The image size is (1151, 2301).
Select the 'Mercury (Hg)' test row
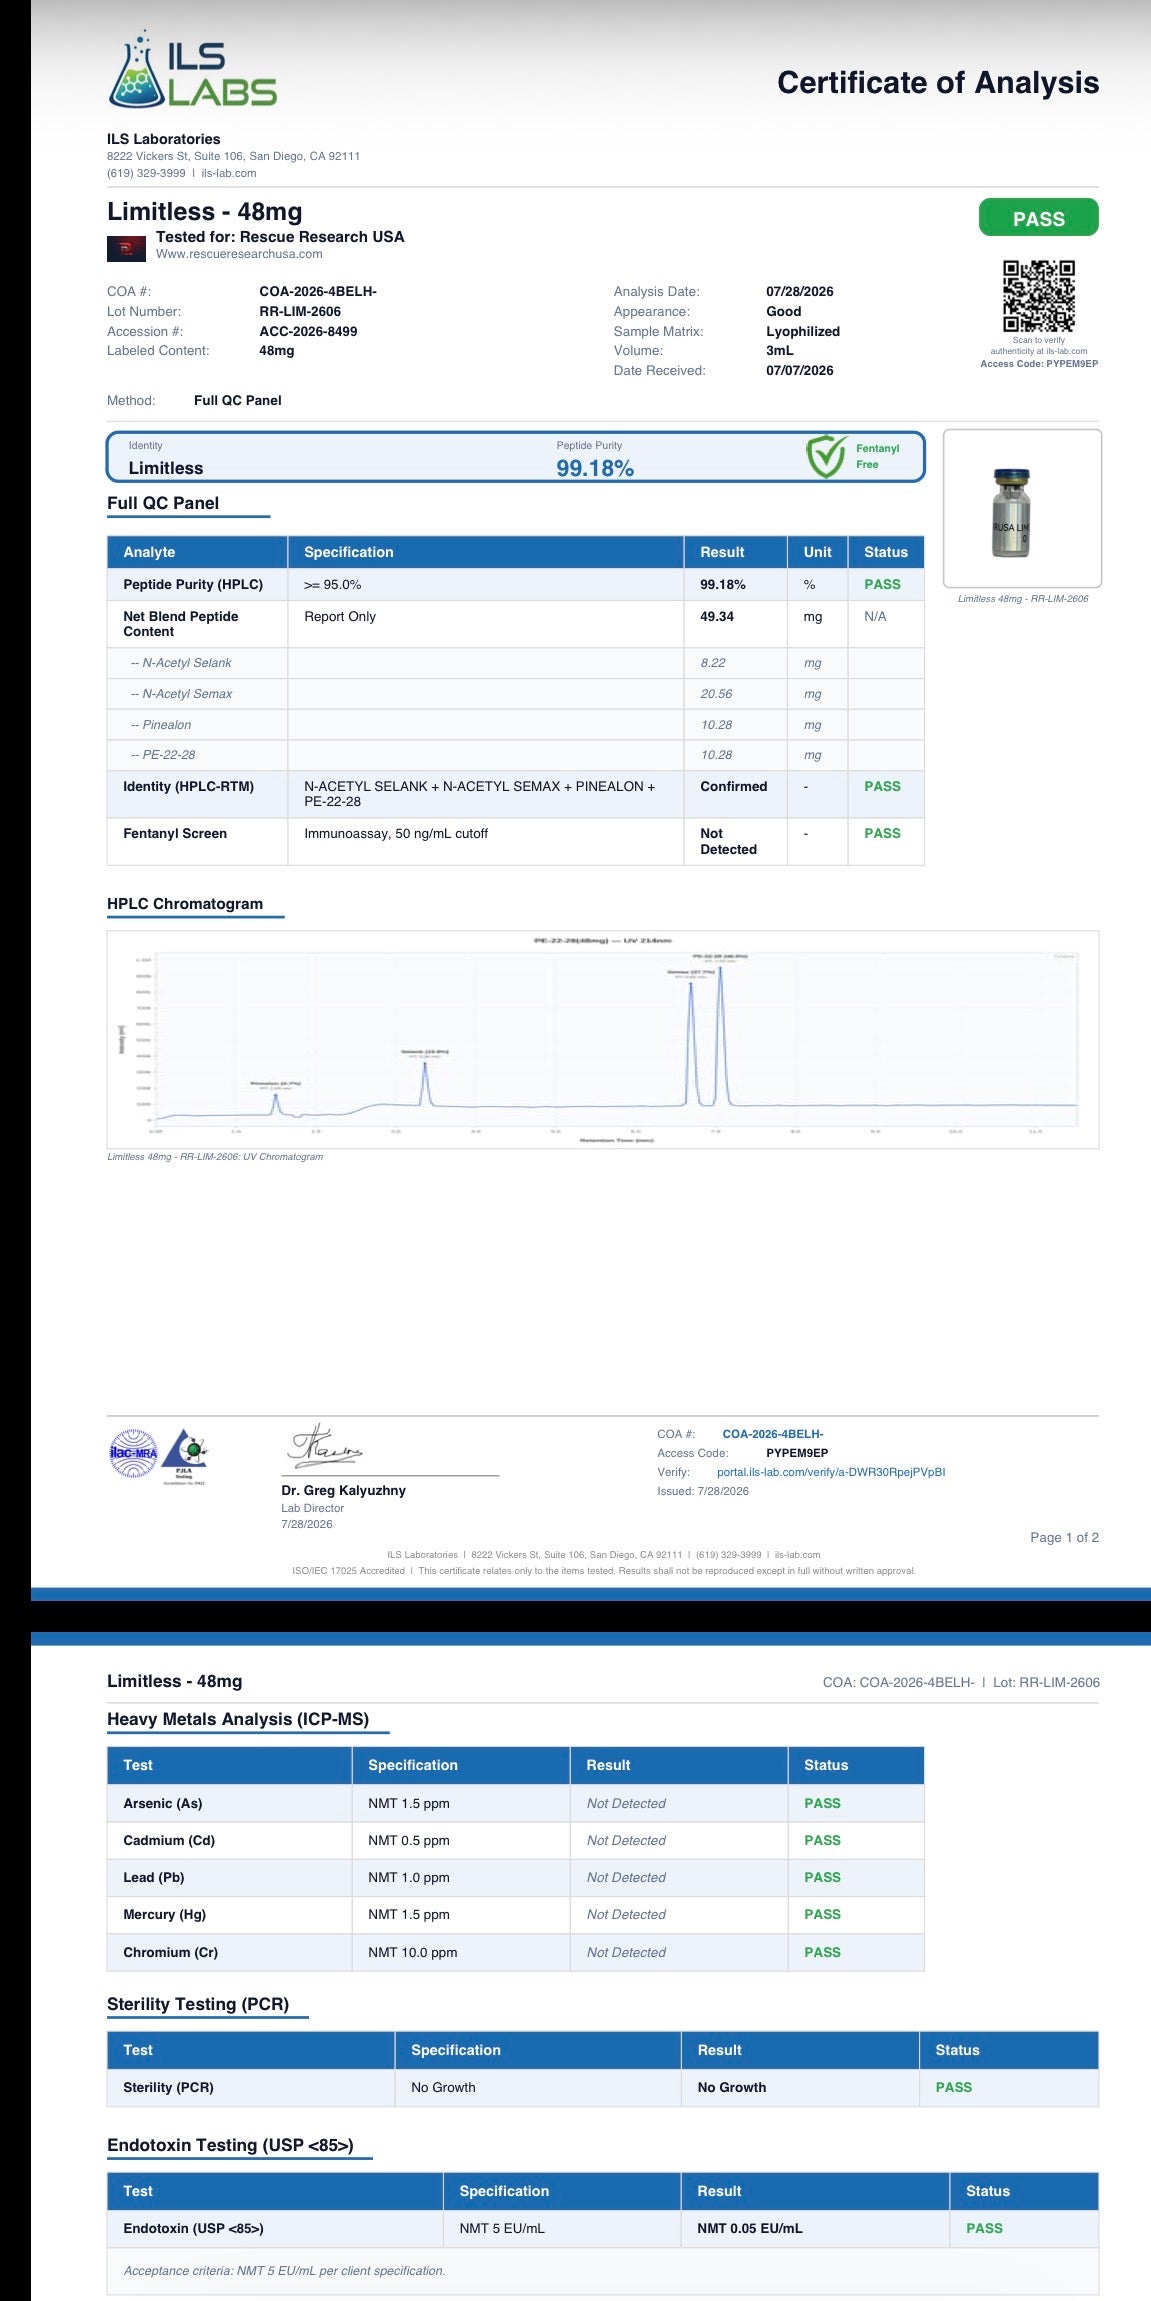click(x=515, y=1914)
